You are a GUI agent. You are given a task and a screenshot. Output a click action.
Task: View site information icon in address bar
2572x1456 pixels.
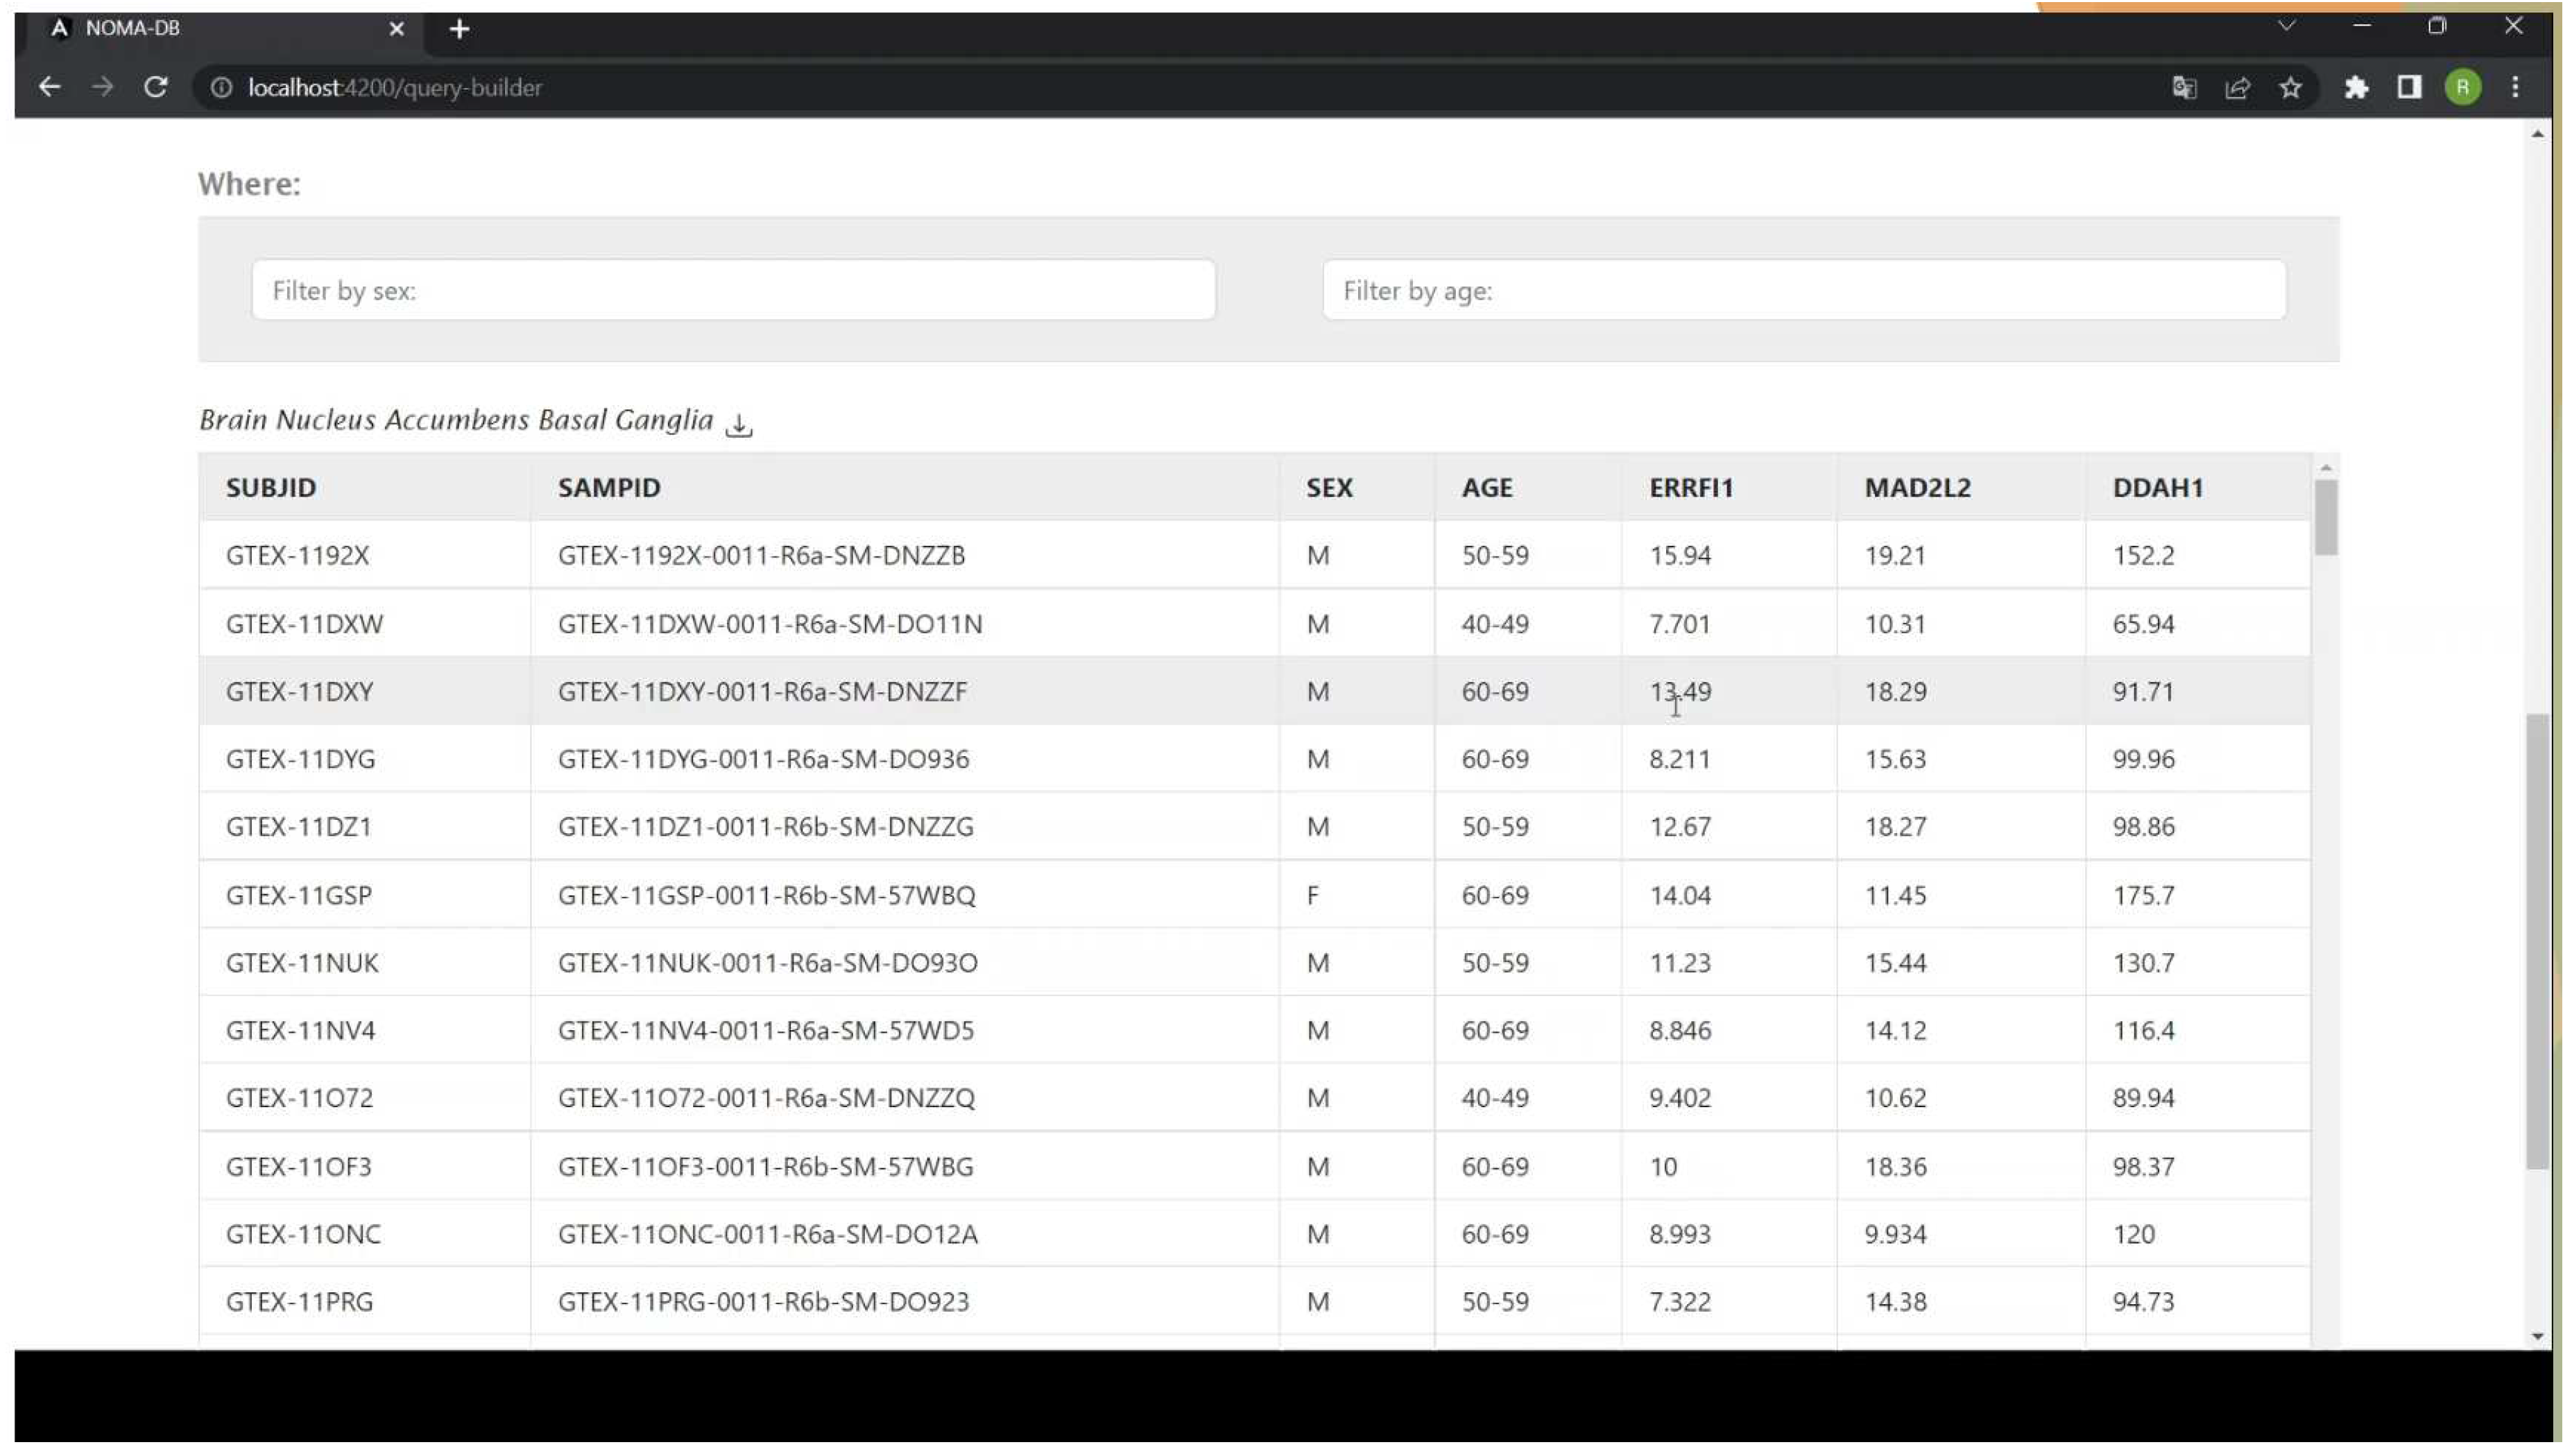(221, 88)
